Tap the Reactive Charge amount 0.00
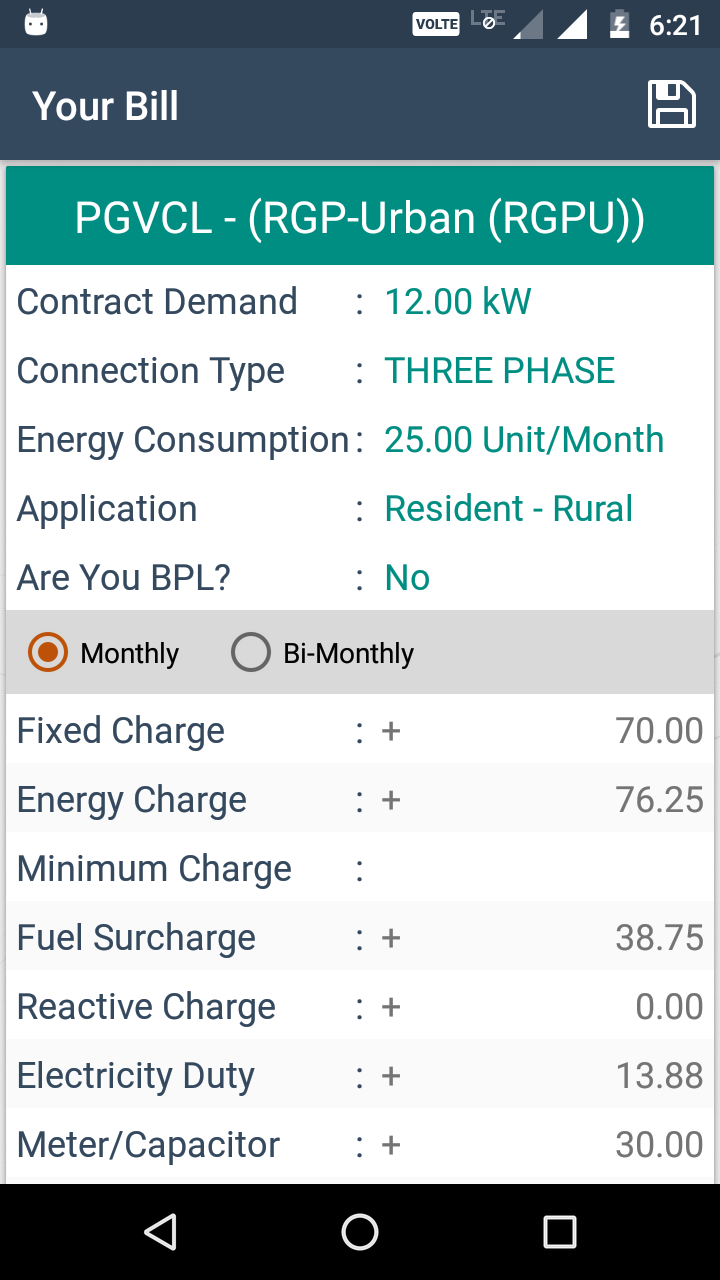720x1280 pixels. [x=670, y=1007]
